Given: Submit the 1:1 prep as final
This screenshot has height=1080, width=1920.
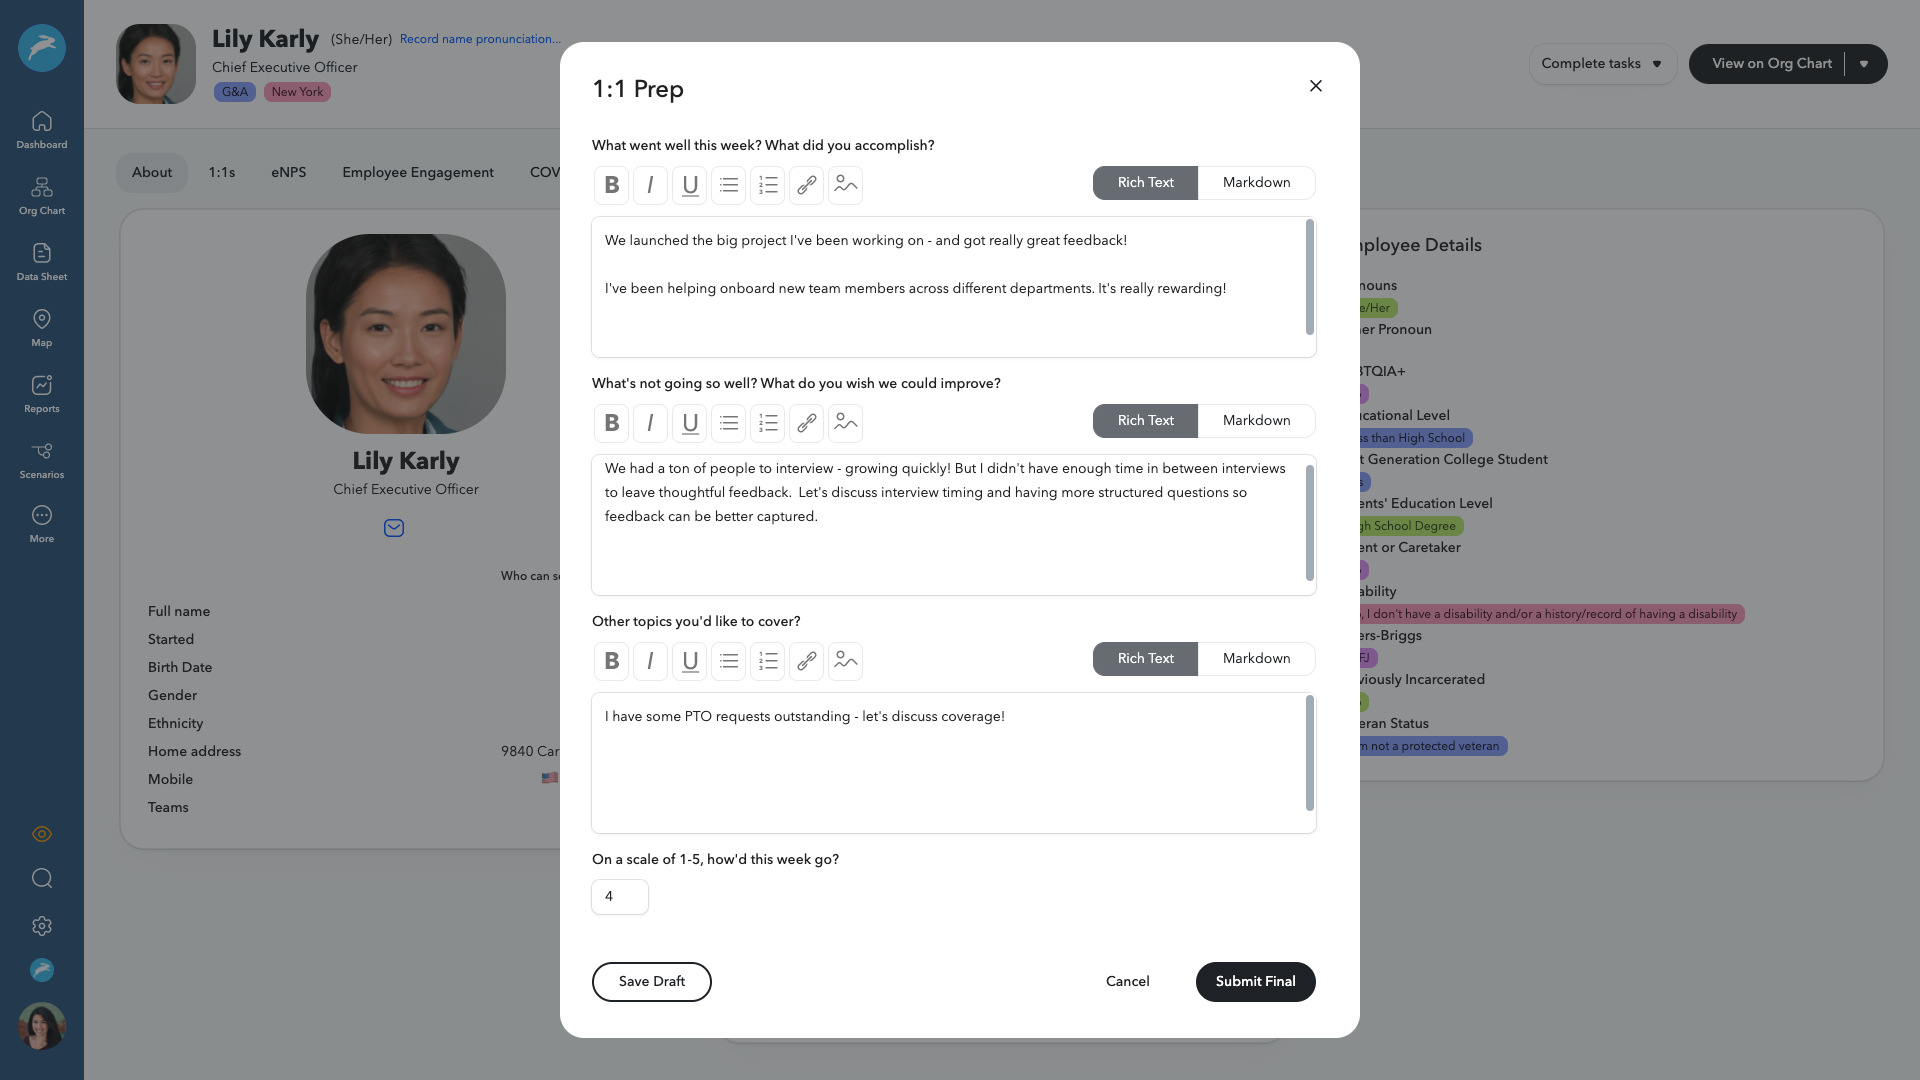Looking at the screenshot, I should pyautogui.click(x=1255, y=981).
